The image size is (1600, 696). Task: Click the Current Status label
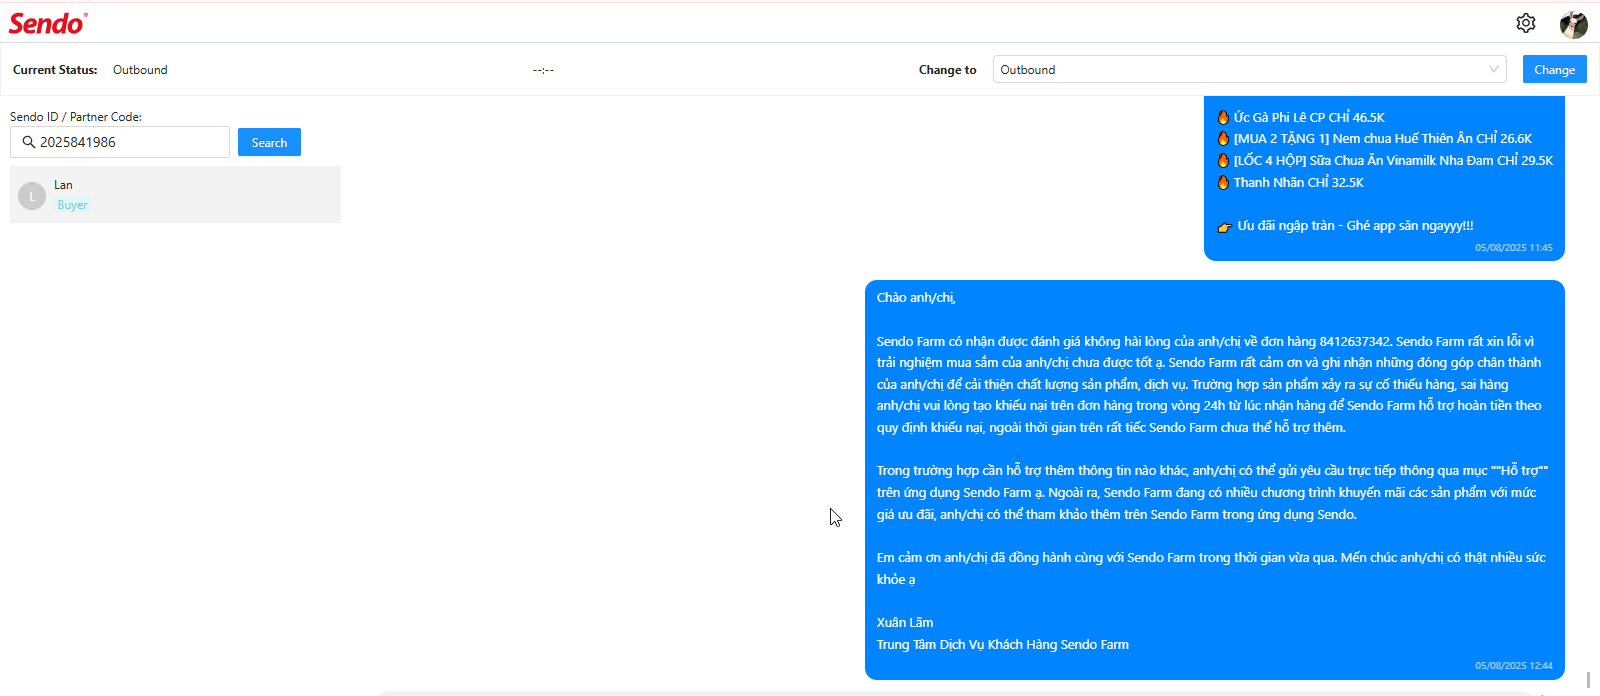tap(55, 70)
